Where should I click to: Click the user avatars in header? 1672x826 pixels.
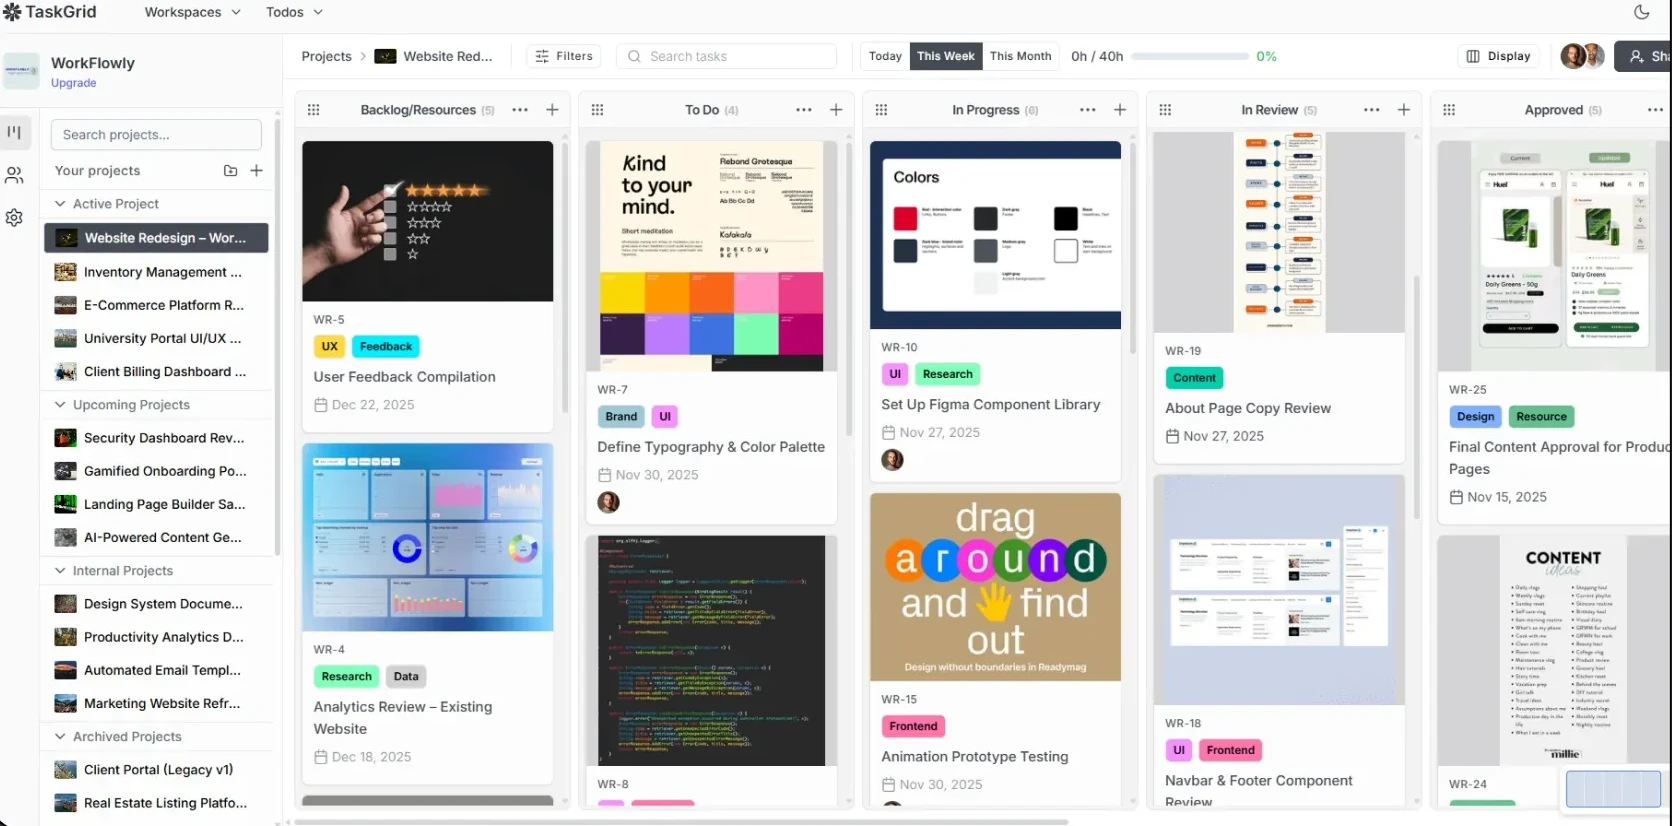1583,56
